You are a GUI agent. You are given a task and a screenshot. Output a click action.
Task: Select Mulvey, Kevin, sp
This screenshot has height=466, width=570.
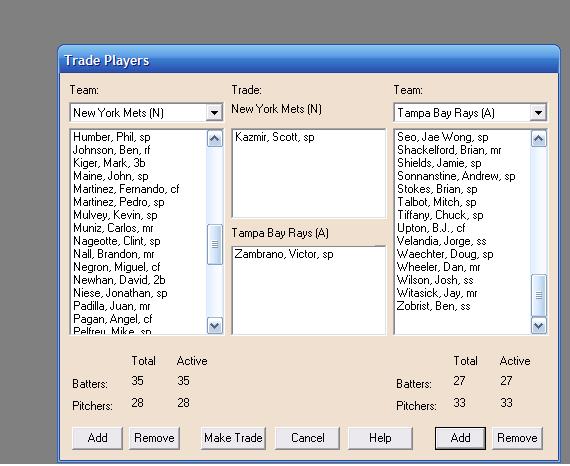[115, 215]
